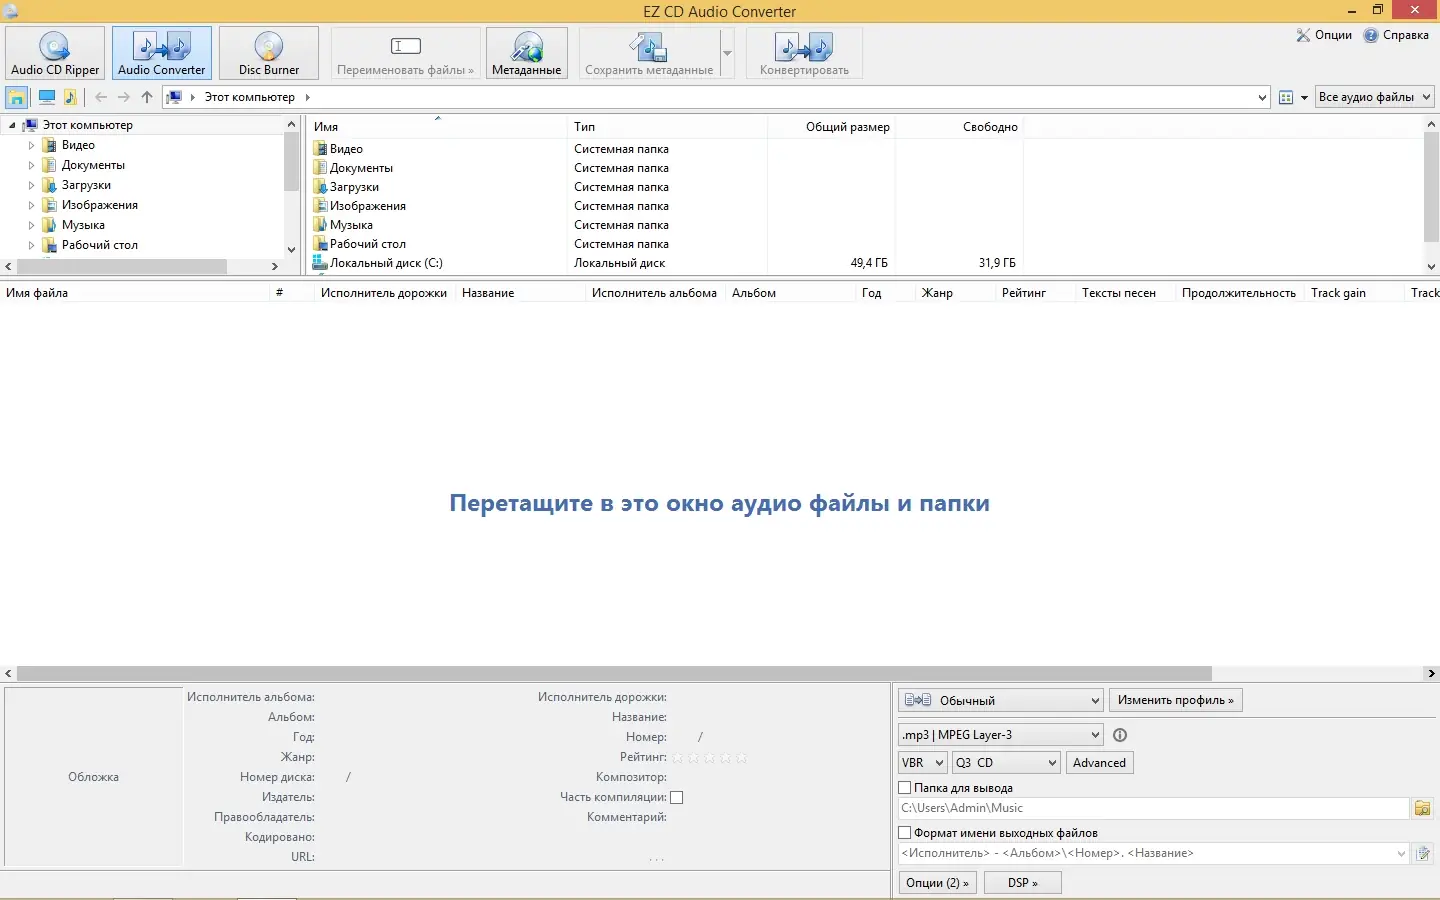Browse output folder with folder icon
The image size is (1440, 900).
[1422, 808]
